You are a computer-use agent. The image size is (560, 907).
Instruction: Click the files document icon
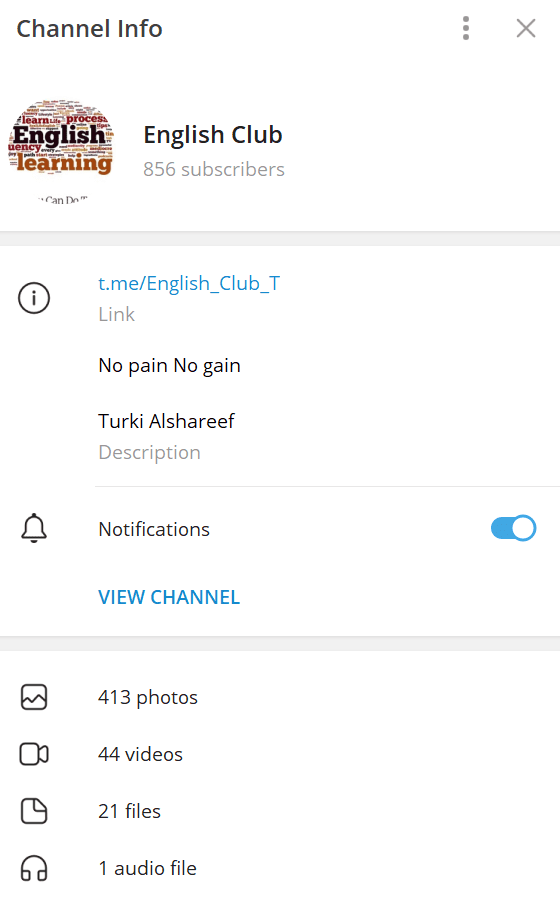[34, 811]
